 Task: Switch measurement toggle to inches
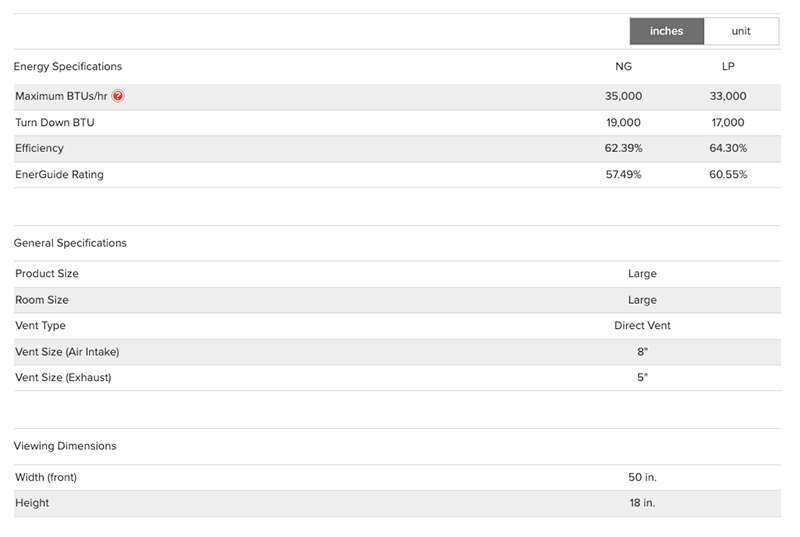(666, 31)
